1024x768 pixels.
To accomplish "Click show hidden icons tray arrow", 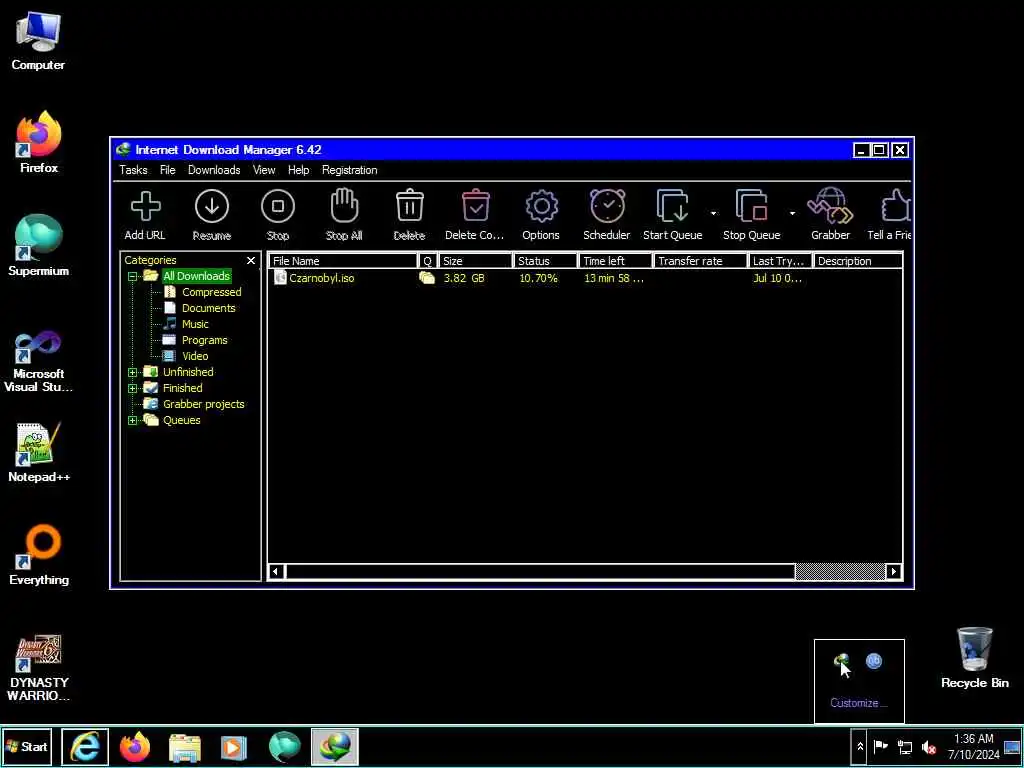I will (860, 747).
